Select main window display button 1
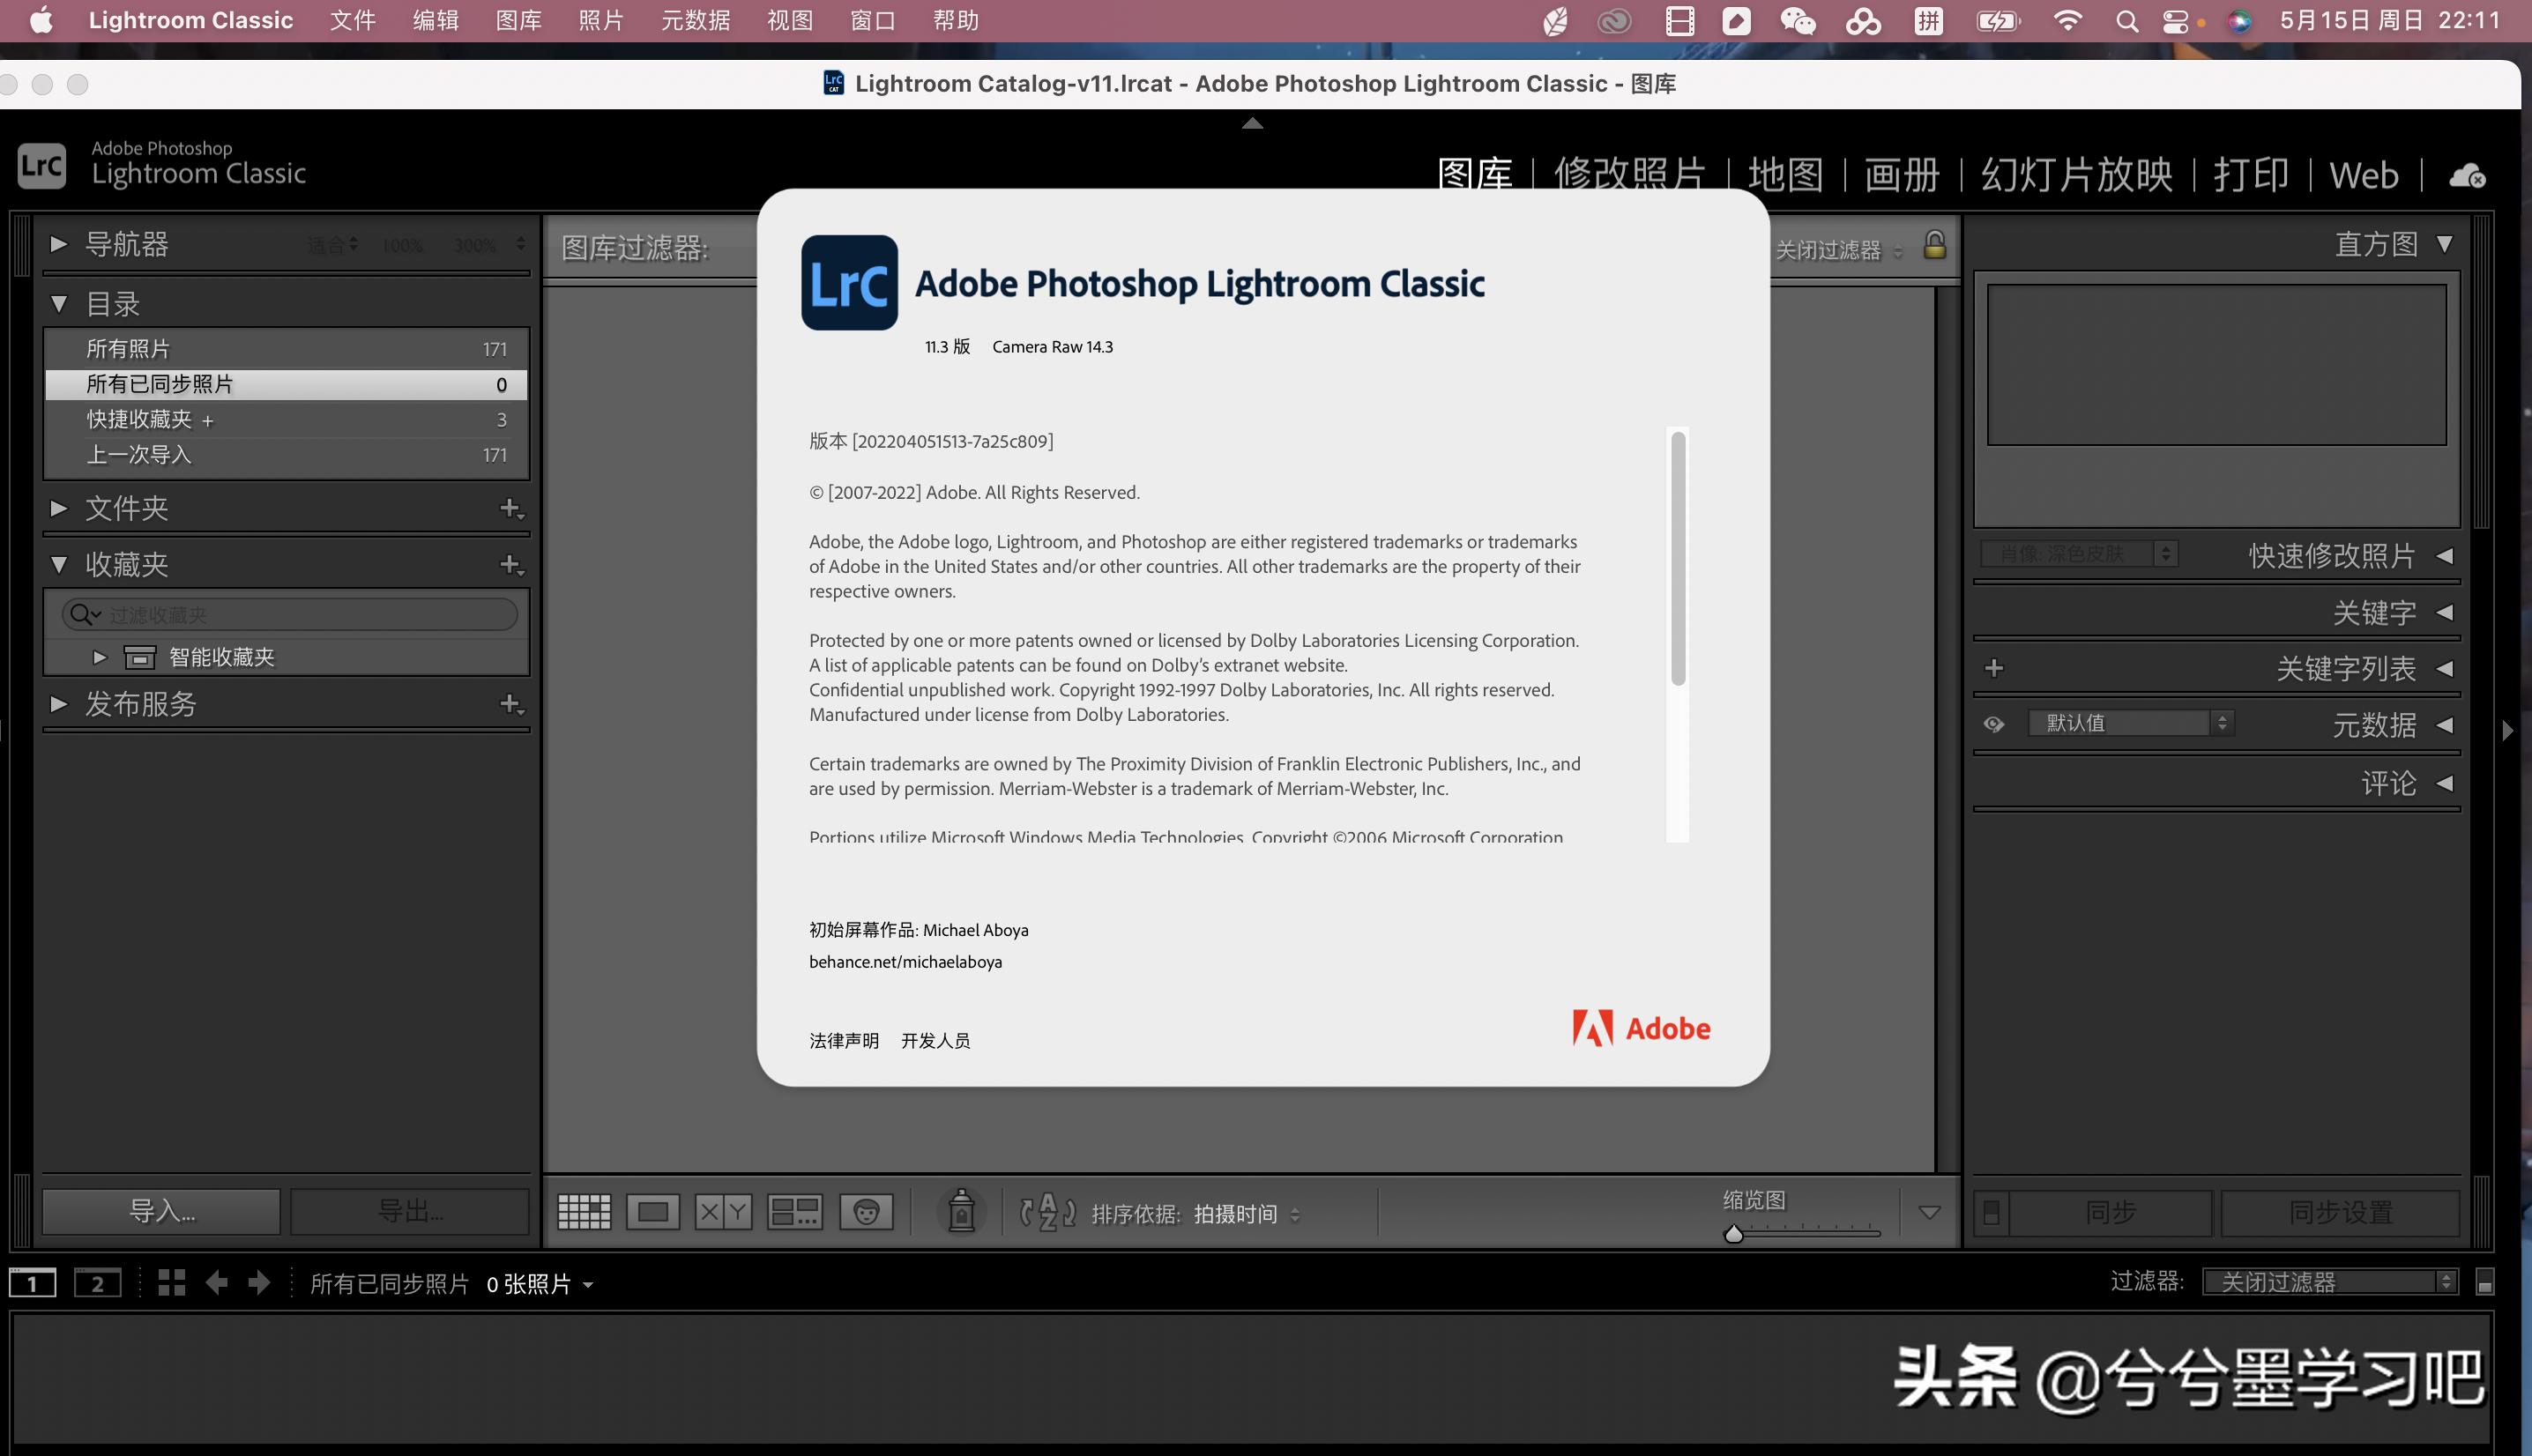2532x1456 pixels. (x=33, y=1282)
